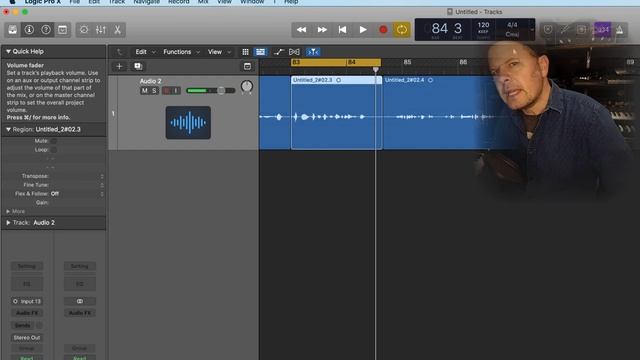Toggle input monitoring on Audio 2

click(x=176, y=91)
